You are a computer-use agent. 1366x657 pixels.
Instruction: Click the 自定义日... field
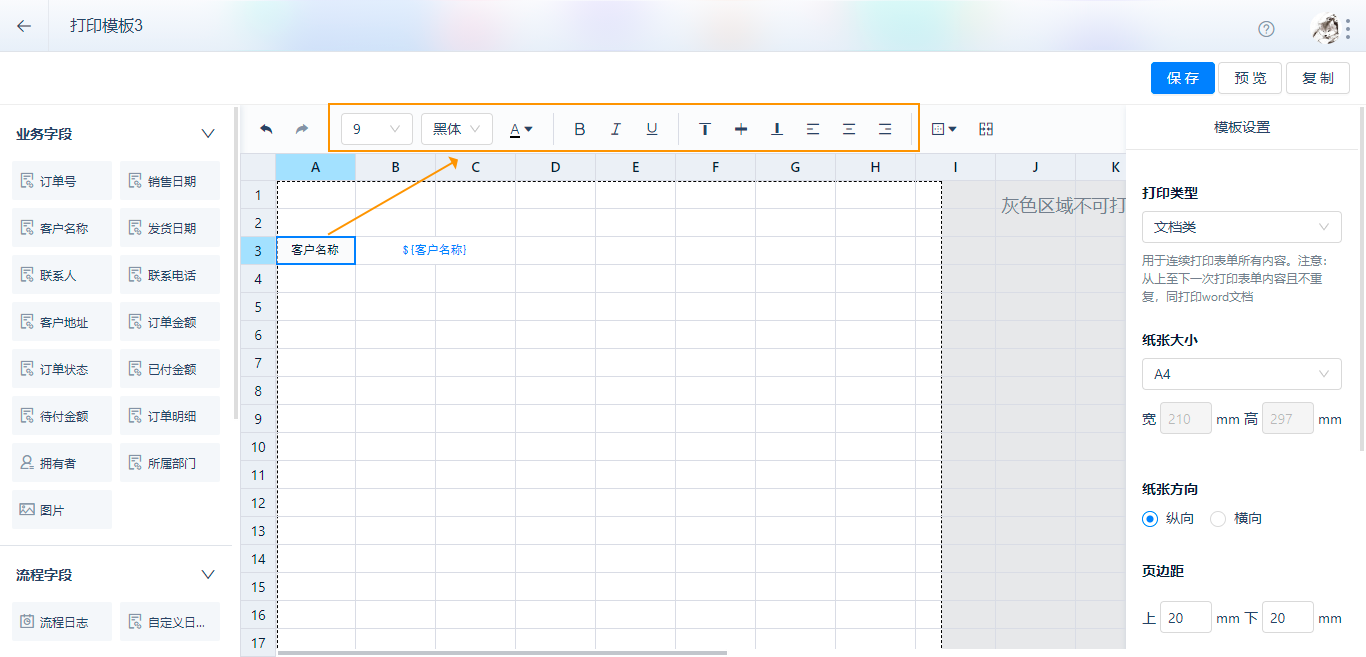170,622
